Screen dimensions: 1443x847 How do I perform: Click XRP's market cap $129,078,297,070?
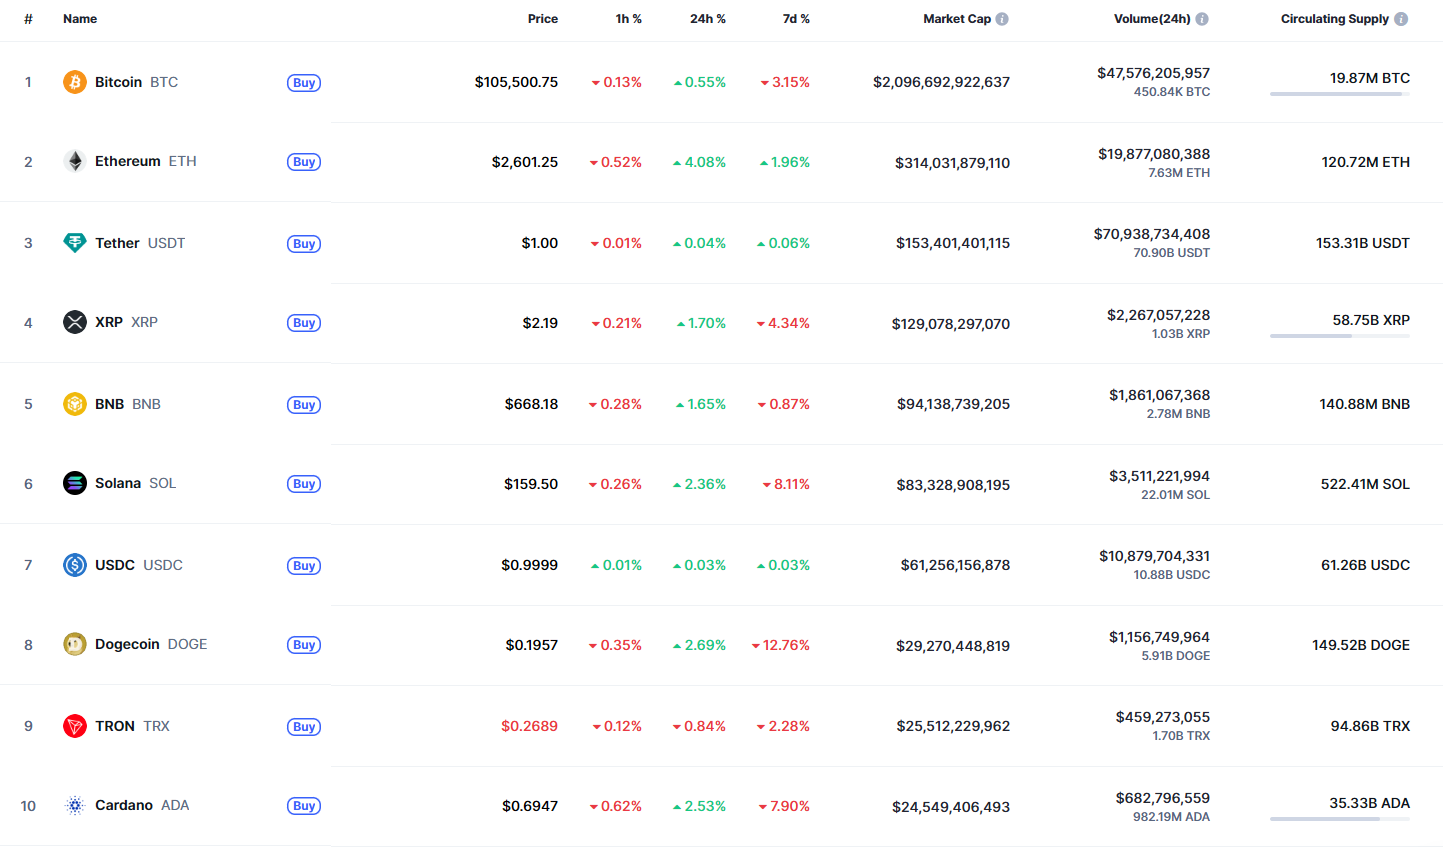click(x=951, y=324)
